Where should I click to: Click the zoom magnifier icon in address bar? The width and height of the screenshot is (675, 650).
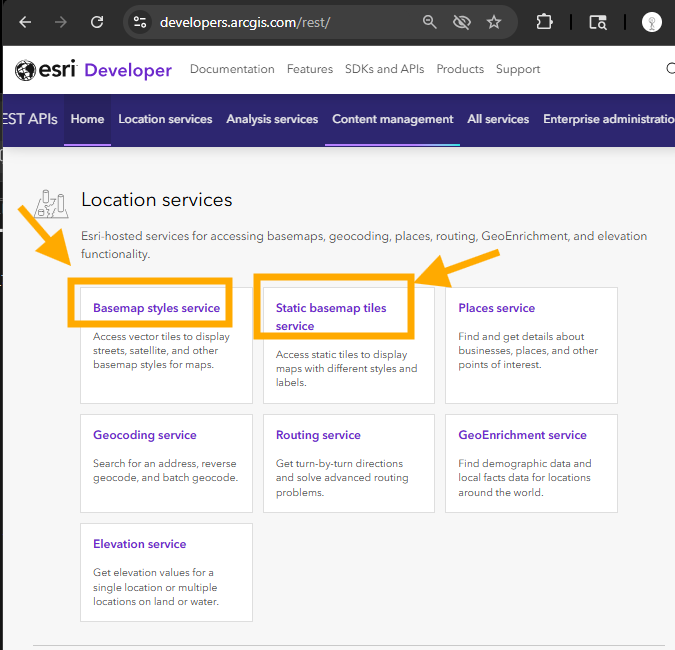[x=429, y=22]
